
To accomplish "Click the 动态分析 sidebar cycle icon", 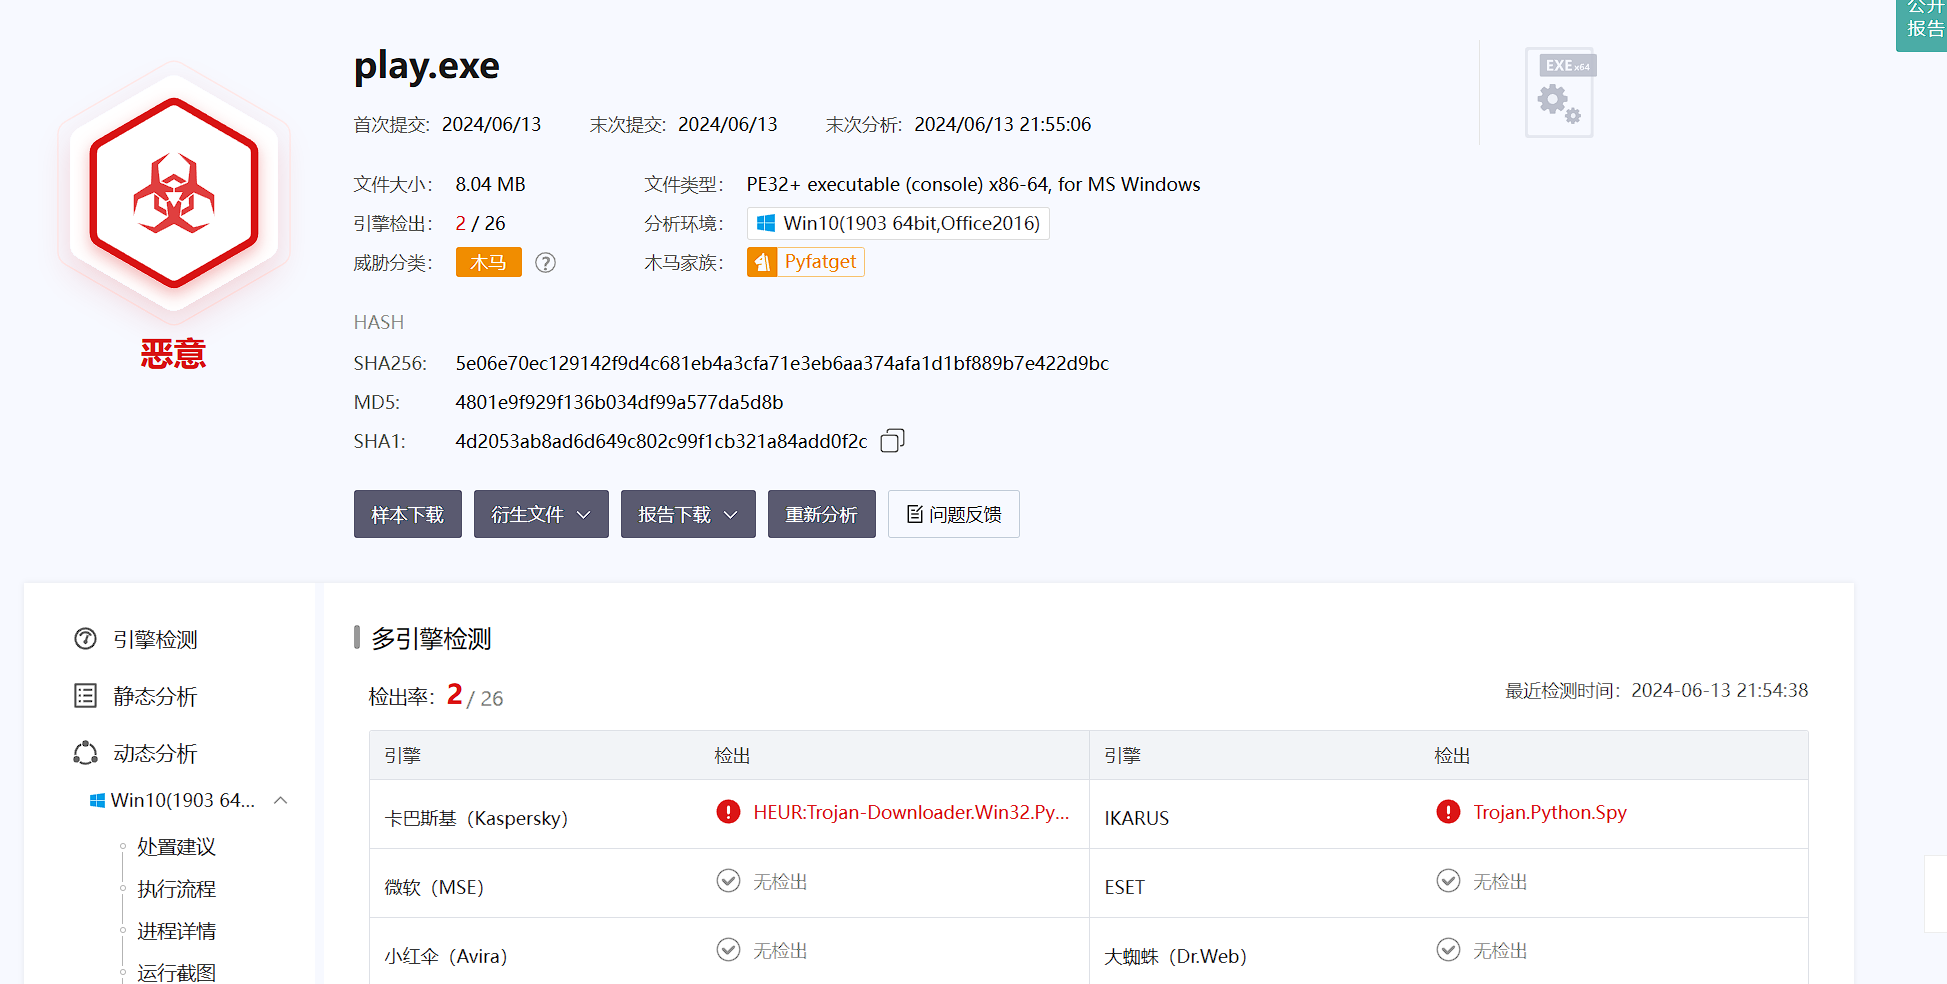I will pyautogui.click(x=86, y=753).
